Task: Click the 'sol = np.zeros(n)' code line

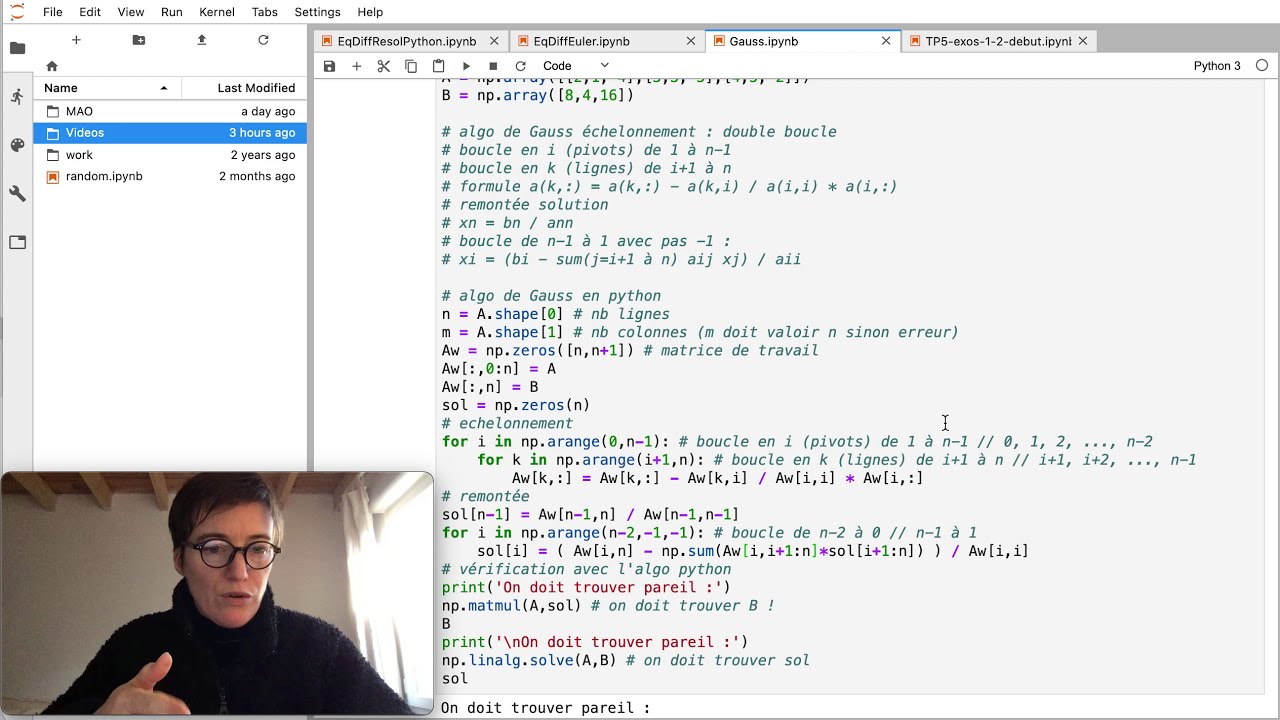Action: click(516, 405)
